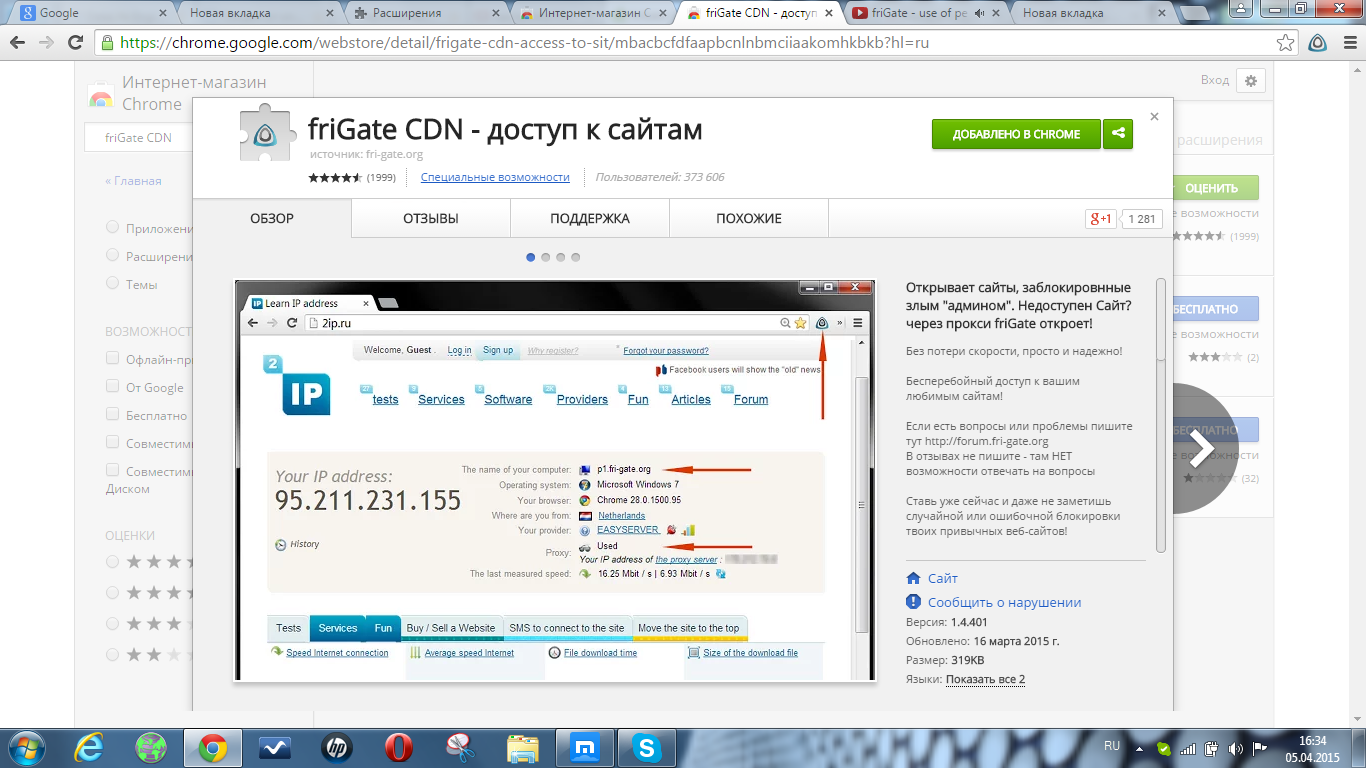Click the home icon beside Сайт

(913, 578)
